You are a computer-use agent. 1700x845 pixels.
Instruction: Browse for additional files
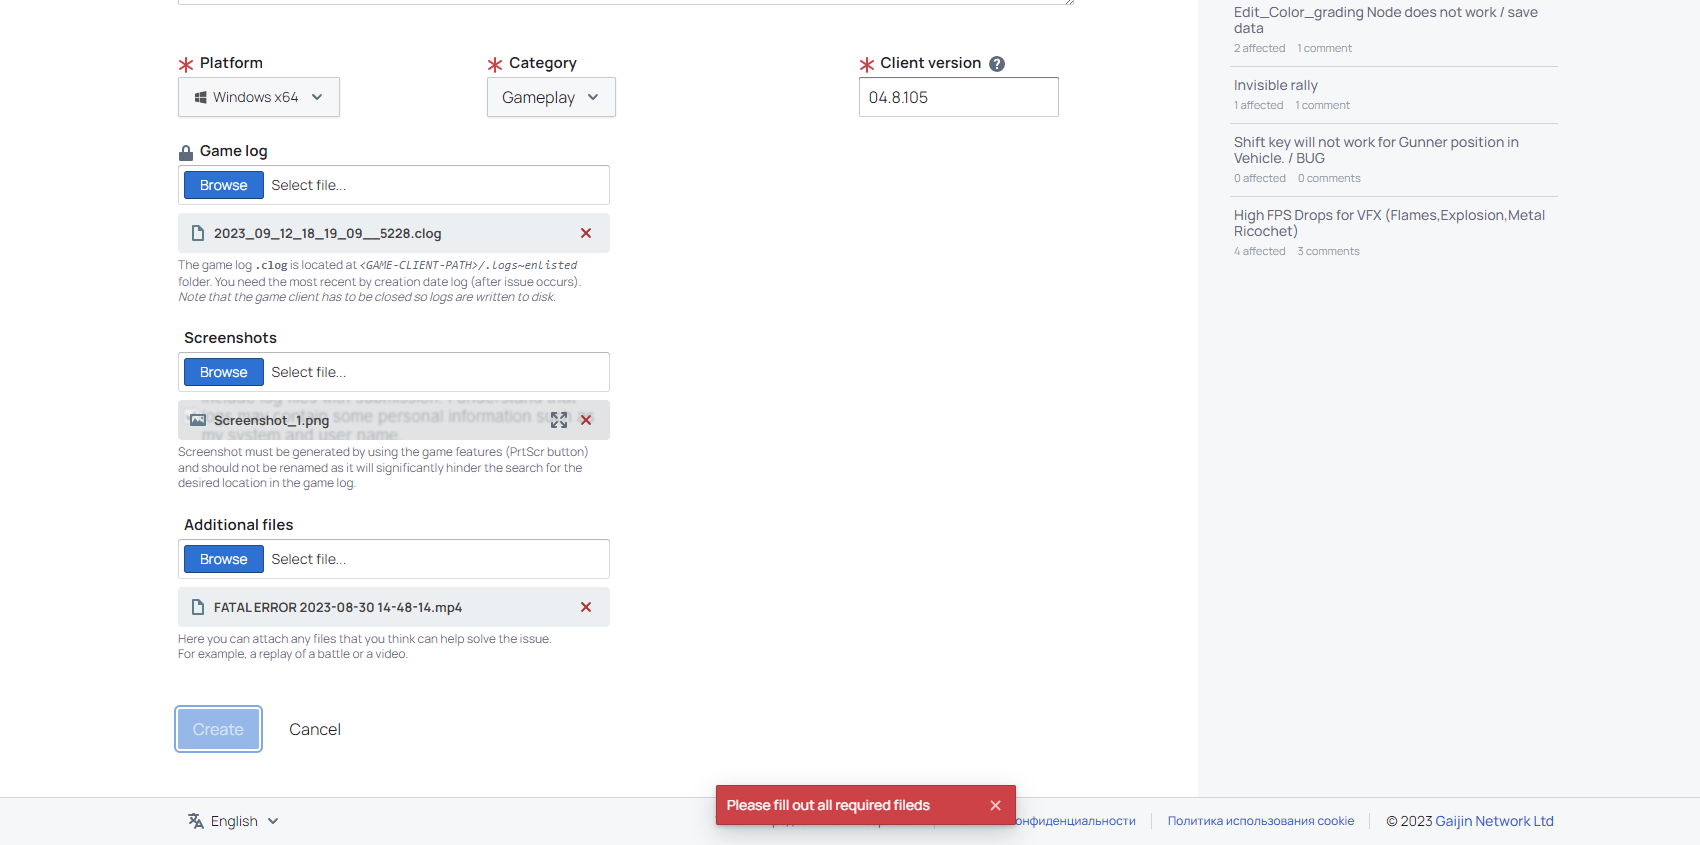pyautogui.click(x=224, y=559)
